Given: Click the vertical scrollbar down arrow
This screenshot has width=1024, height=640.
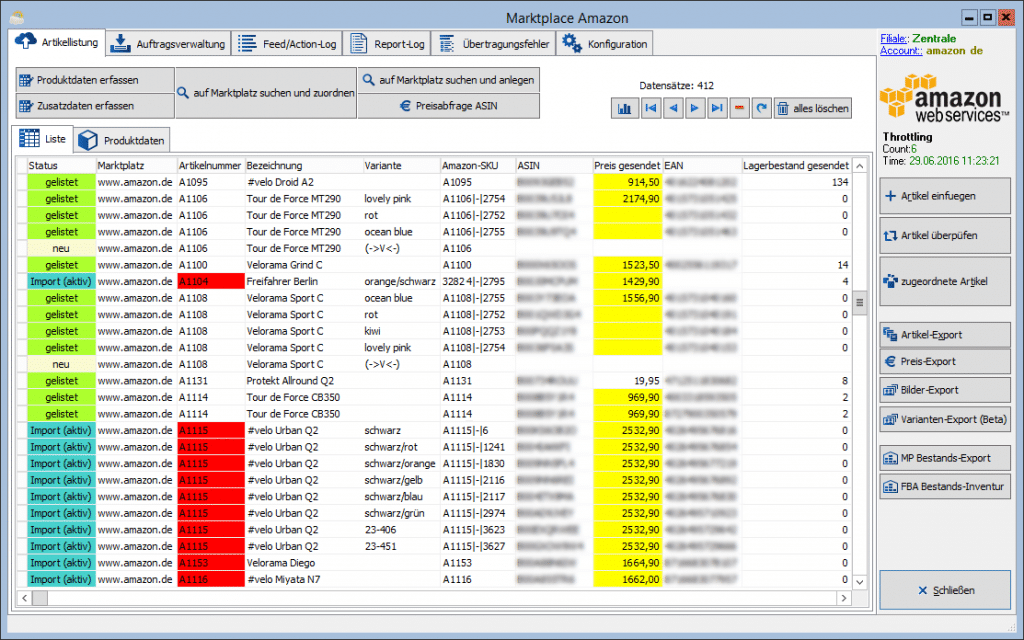Looking at the screenshot, I should [x=860, y=581].
